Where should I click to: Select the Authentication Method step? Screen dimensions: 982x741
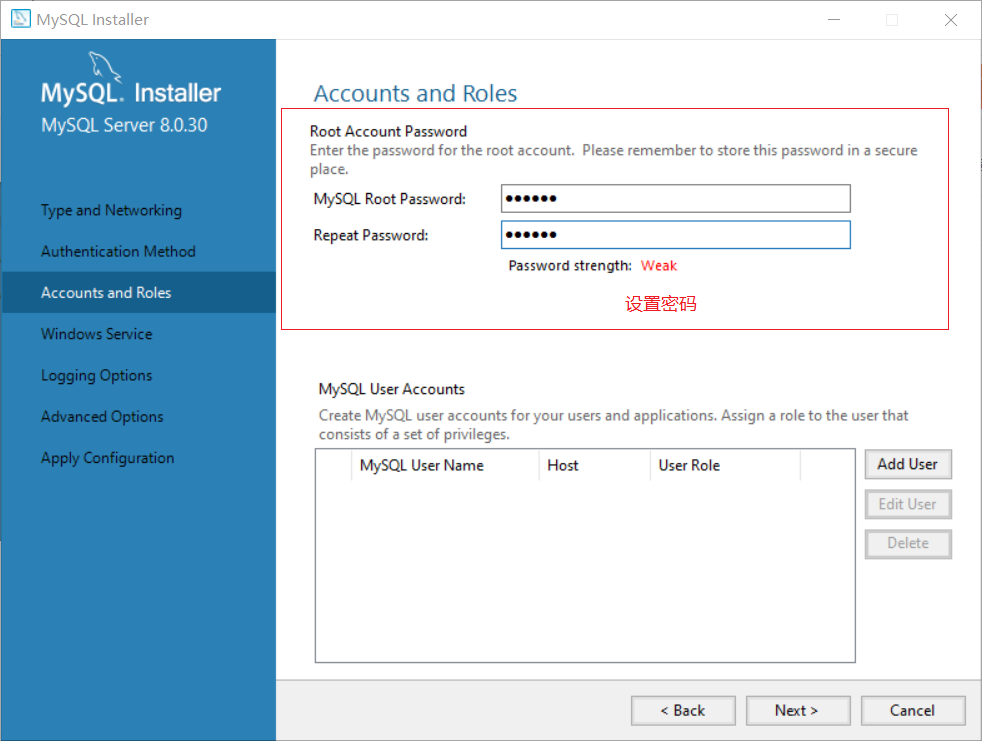click(116, 251)
